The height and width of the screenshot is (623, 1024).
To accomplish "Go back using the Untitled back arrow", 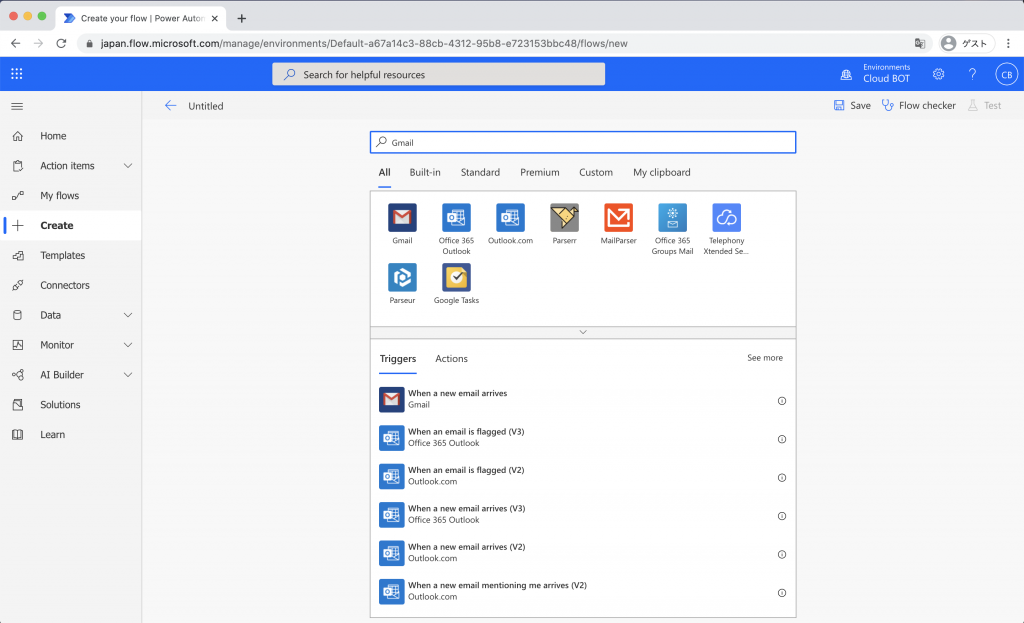I will click(x=170, y=106).
